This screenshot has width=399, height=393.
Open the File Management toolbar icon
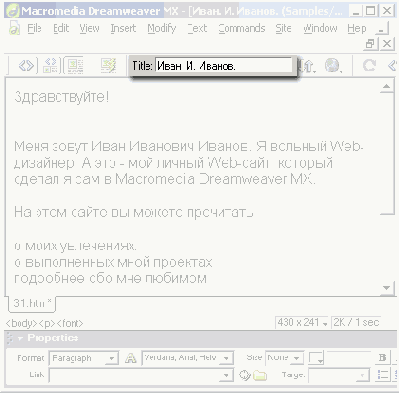[x=308, y=66]
